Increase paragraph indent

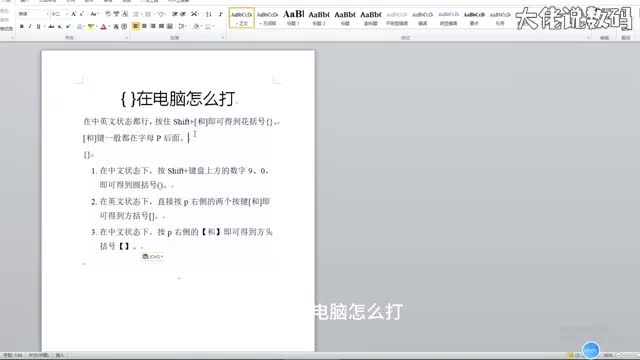183,14
